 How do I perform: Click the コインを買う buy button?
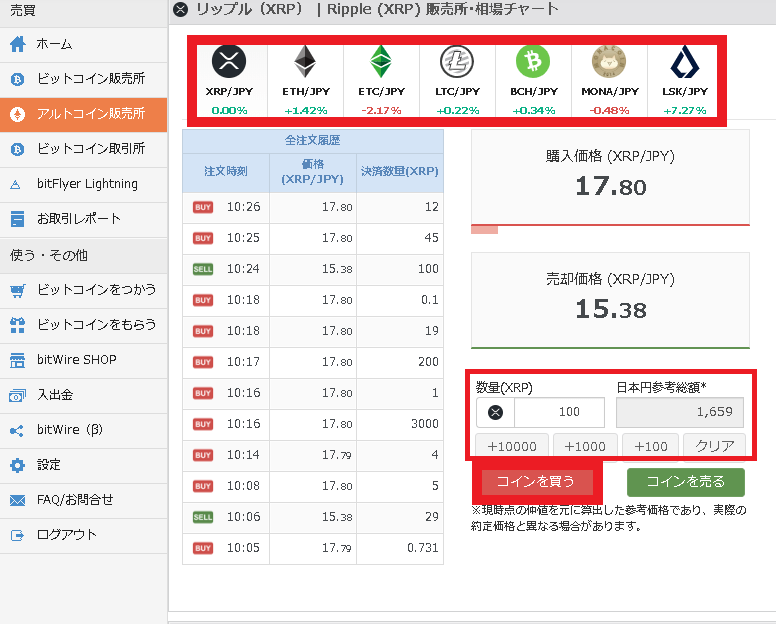pyautogui.click(x=537, y=482)
